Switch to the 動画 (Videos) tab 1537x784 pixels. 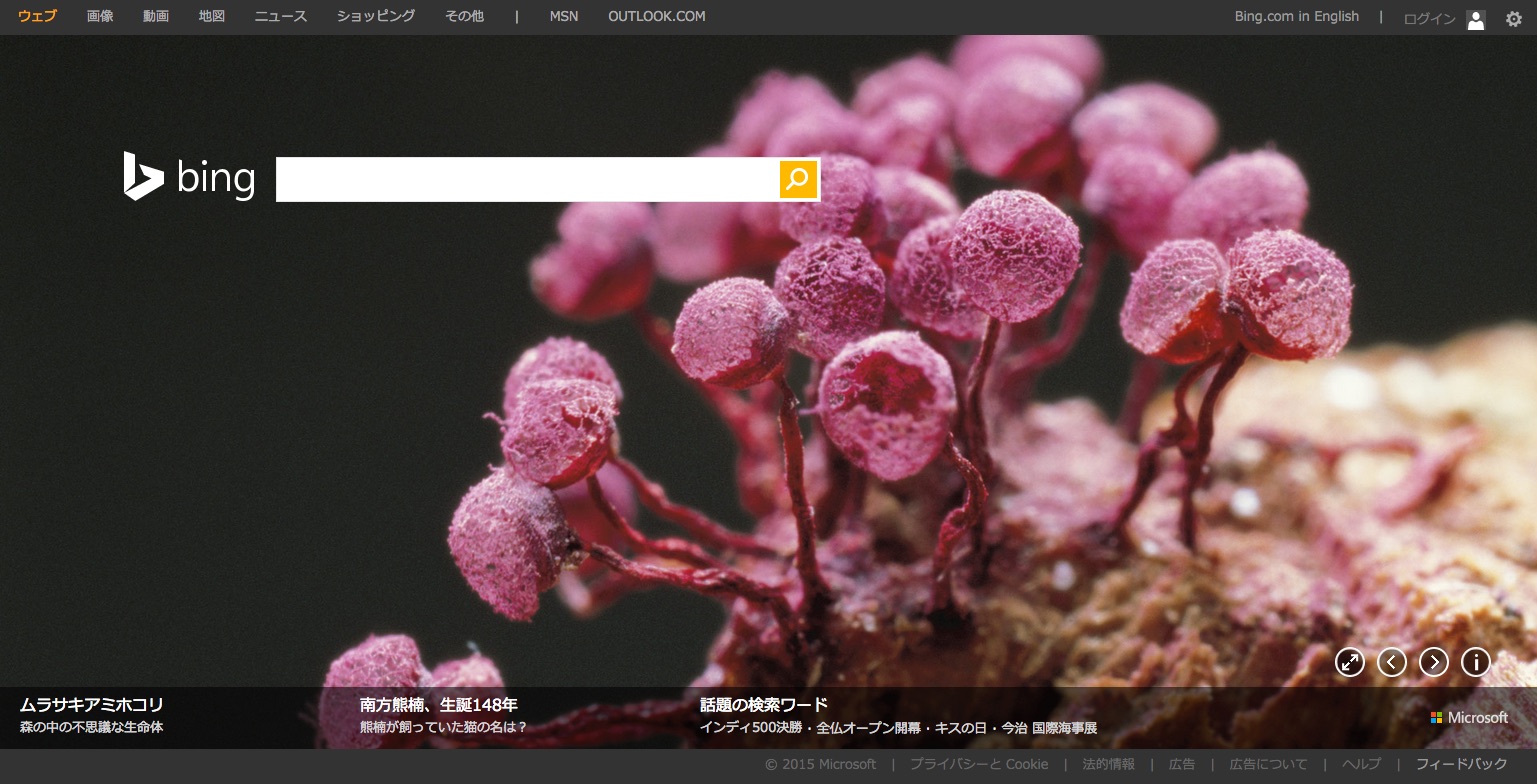156,16
